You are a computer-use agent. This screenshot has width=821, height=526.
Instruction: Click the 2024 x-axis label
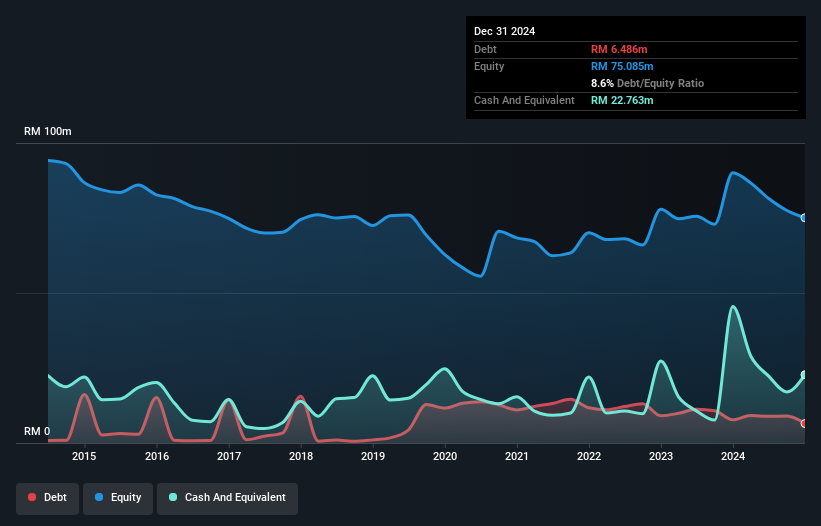tap(733, 456)
